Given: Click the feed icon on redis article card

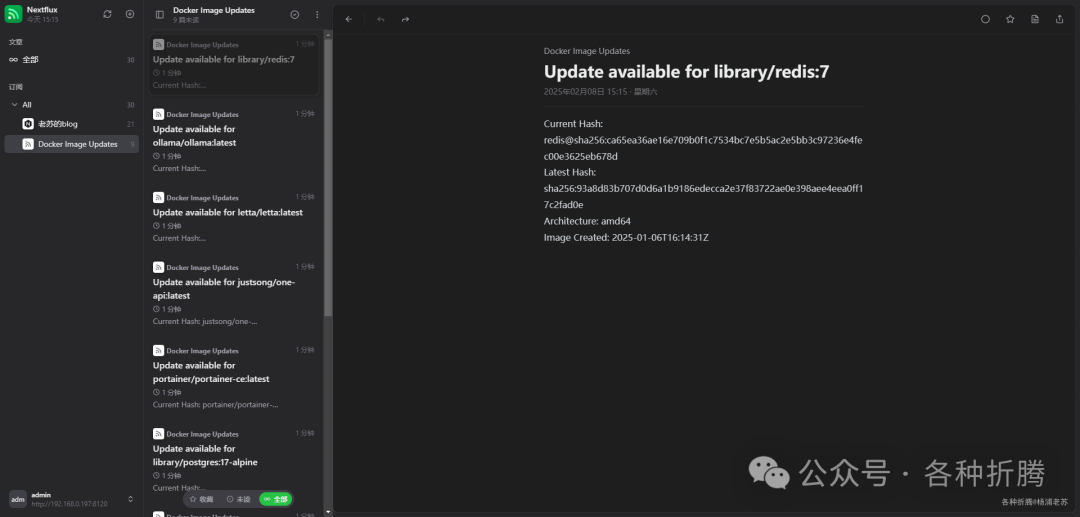Looking at the screenshot, I should (x=158, y=45).
